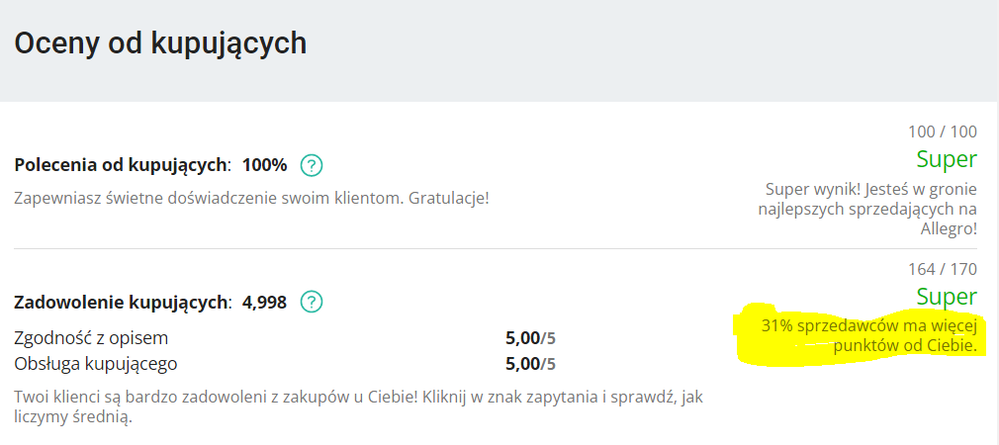Click the 5,00/5 score for Obsługa kupującego

coord(531,363)
